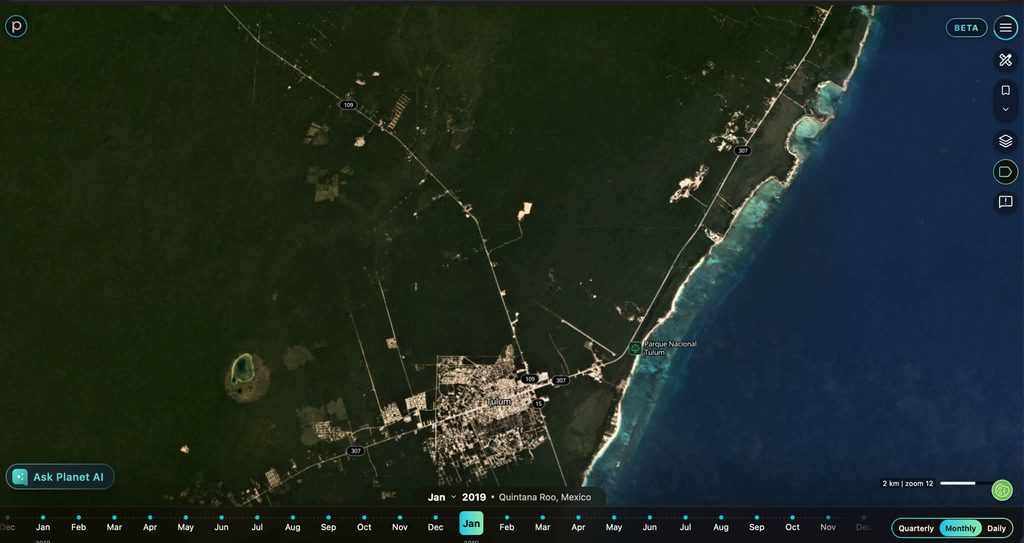This screenshot has width=1024, height=543.
Task: Jump to Aug 2019 on the timeline
Action: click(721, 527)
